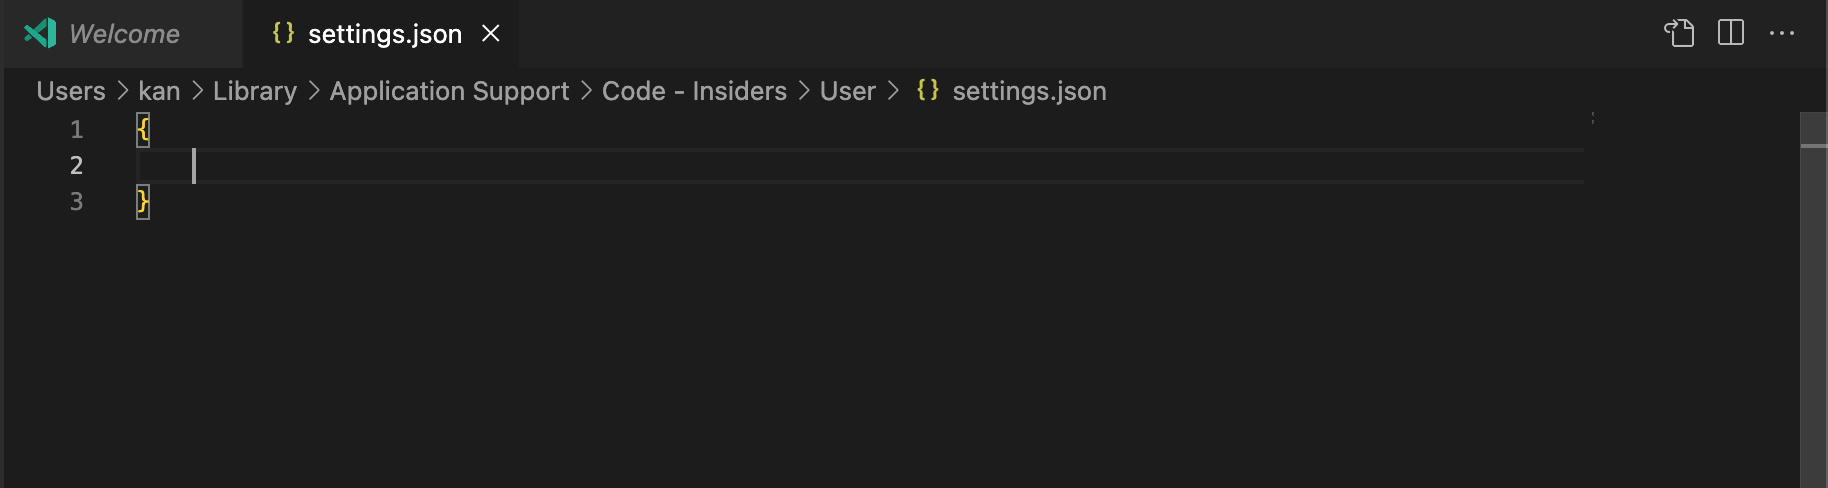Switch to the Welcome tab
Image resolution: width=1828 pixels, height=488 pixels.
coord(124,34)
